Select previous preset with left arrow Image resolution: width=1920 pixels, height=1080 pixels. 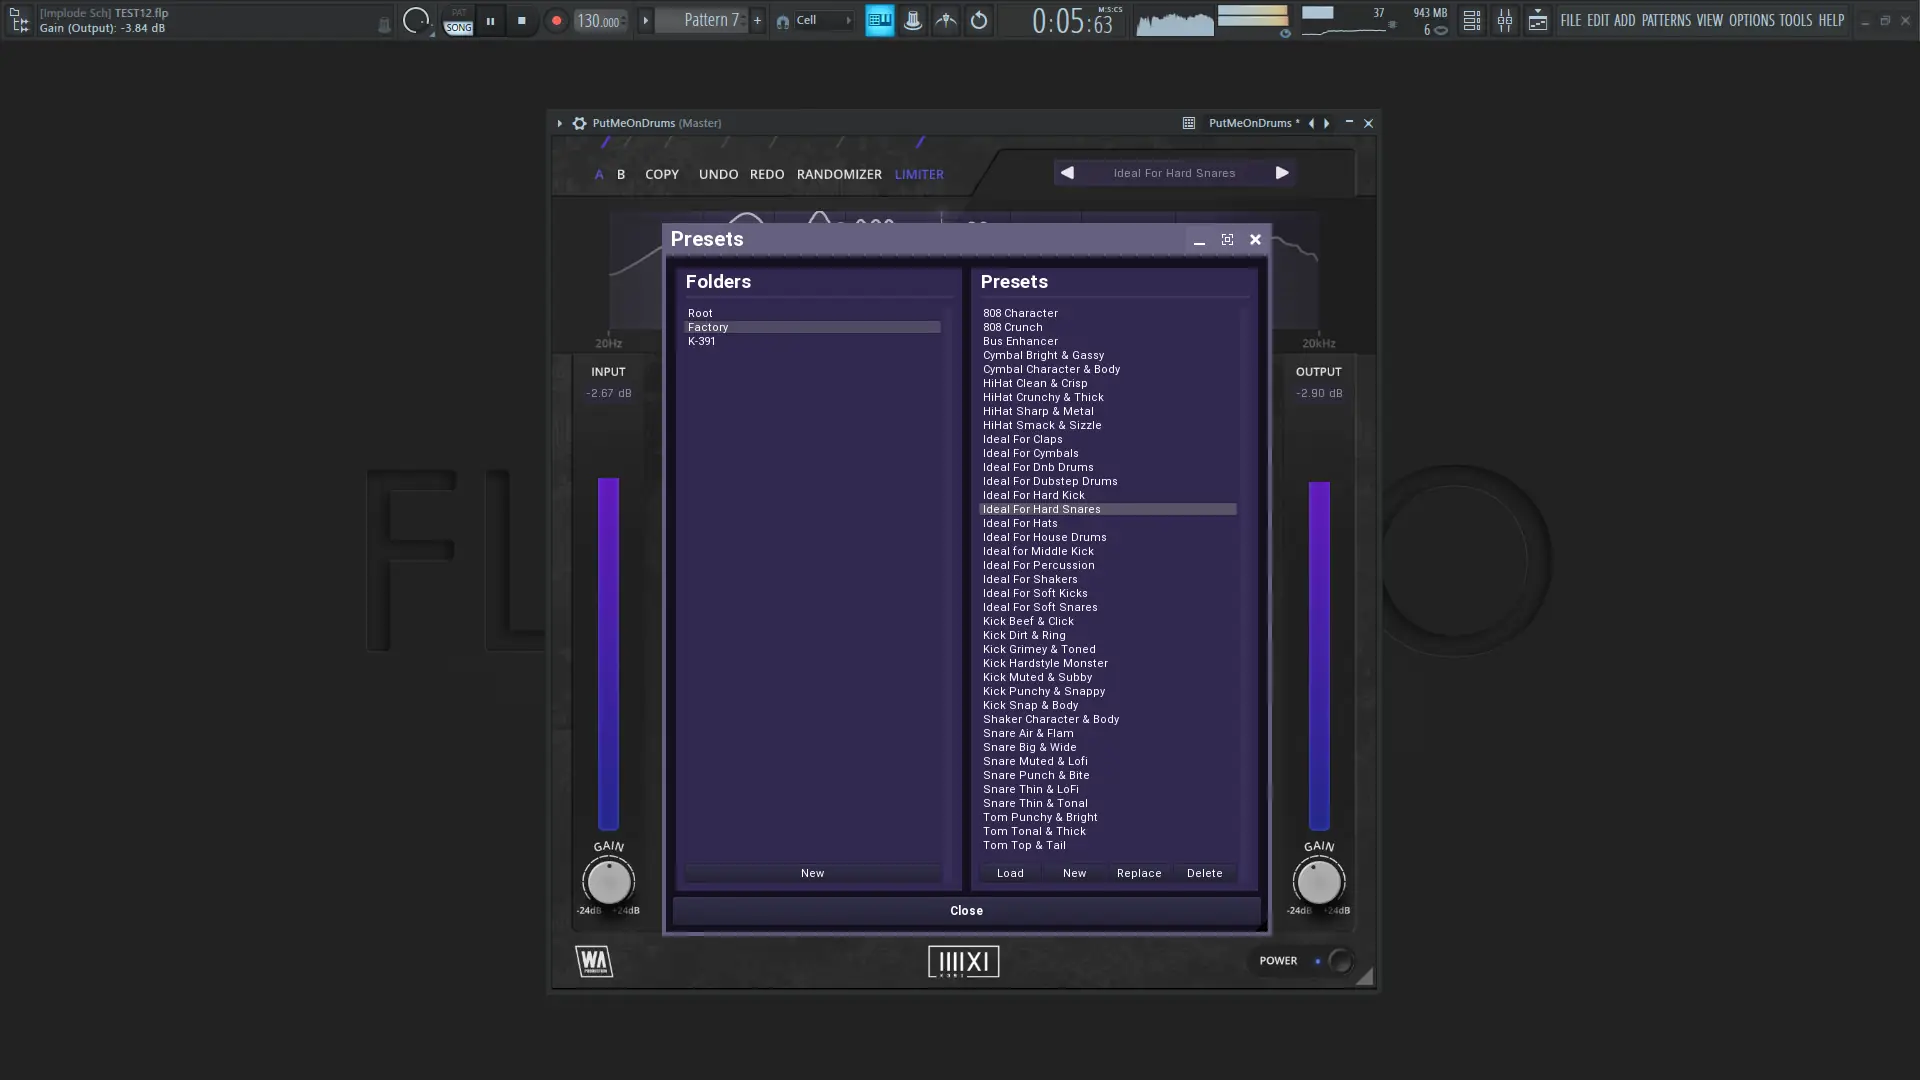(1067, 173)
